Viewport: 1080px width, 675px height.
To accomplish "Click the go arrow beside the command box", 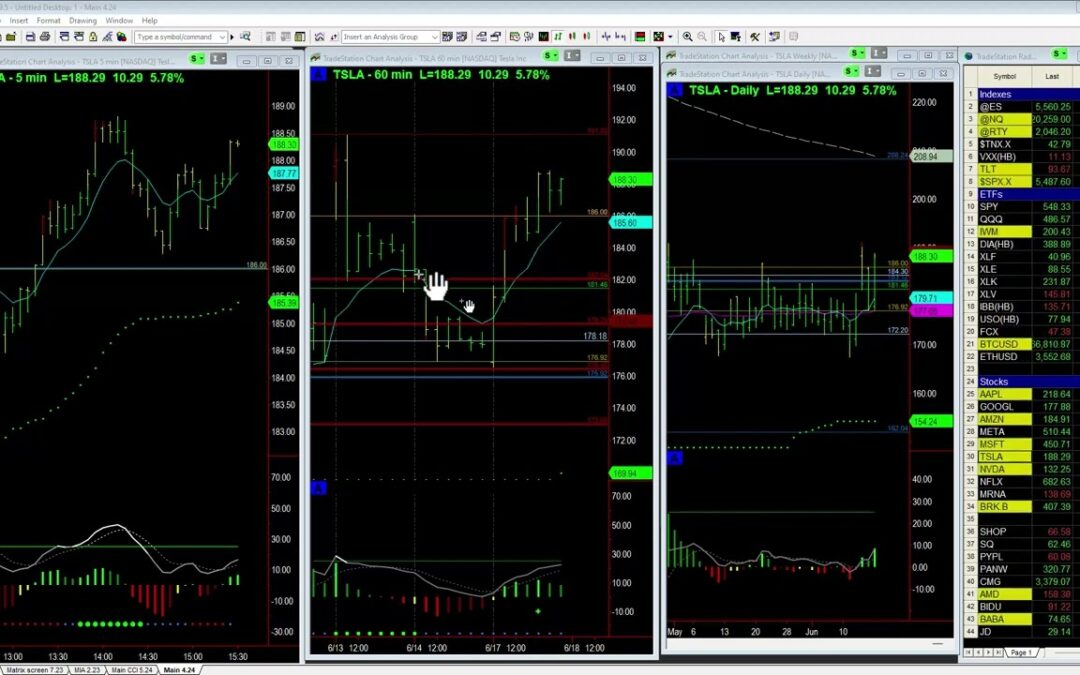I will point(232,37).
